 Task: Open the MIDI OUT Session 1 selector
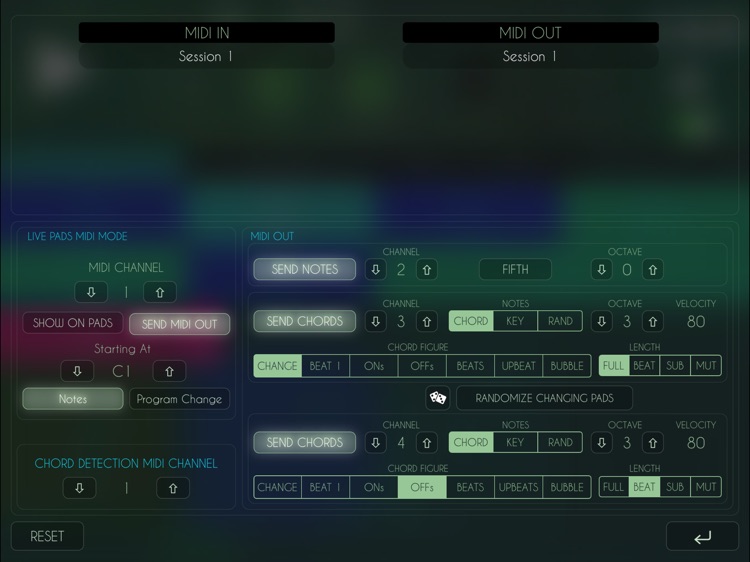[x=530, y=56]
